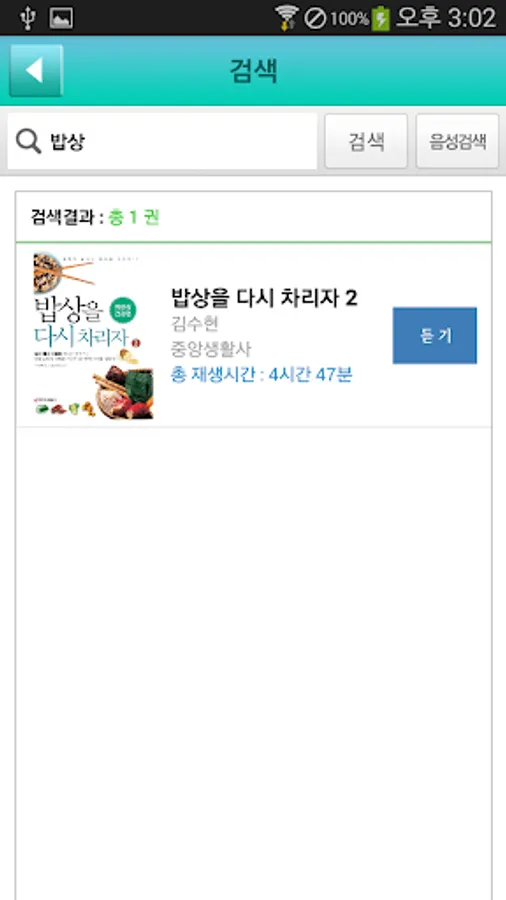506x900 pixels.
Task: Tap the back arrow button
Action: coord(36,71)
